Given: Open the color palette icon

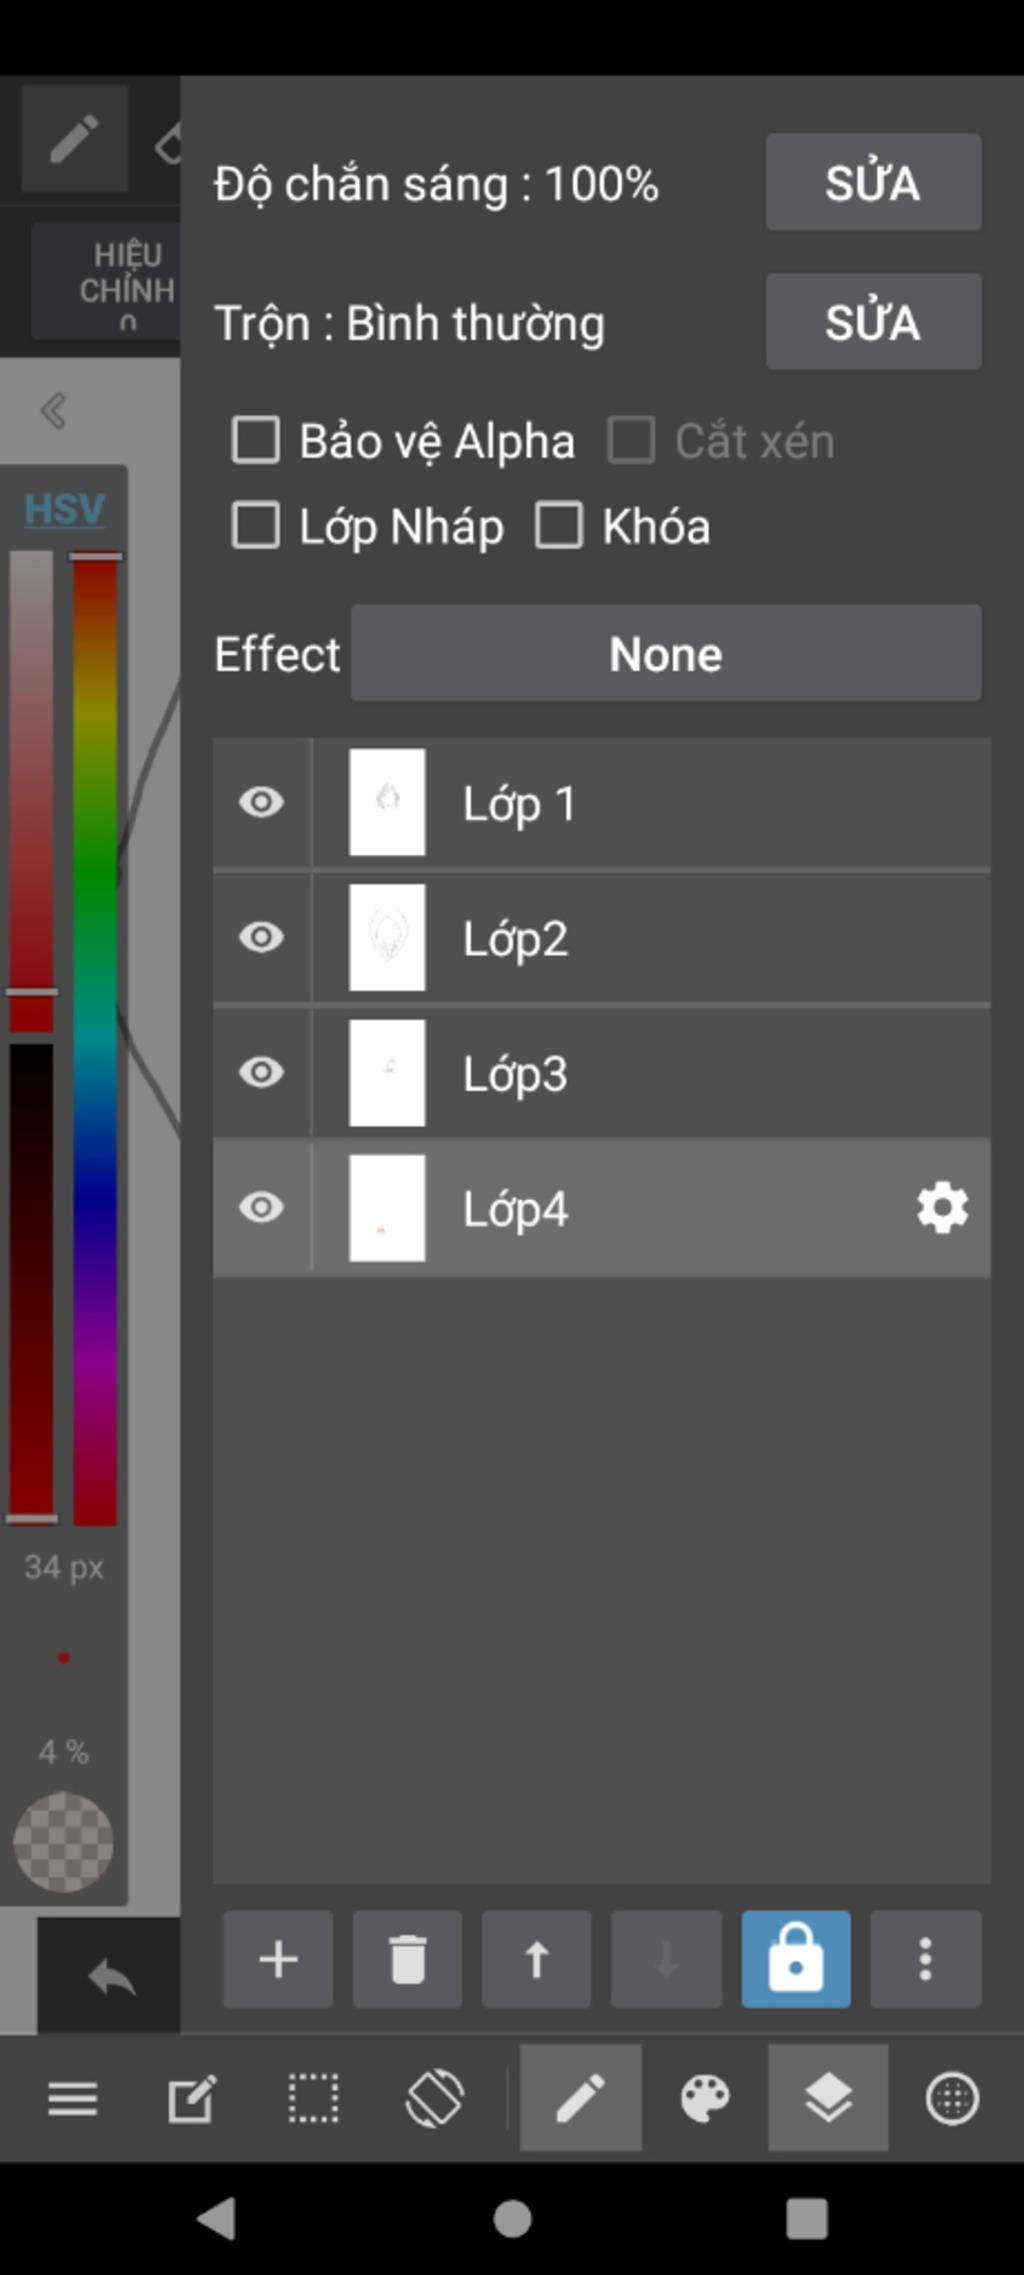Looking at the screenshot, I should pos(705,2098).
